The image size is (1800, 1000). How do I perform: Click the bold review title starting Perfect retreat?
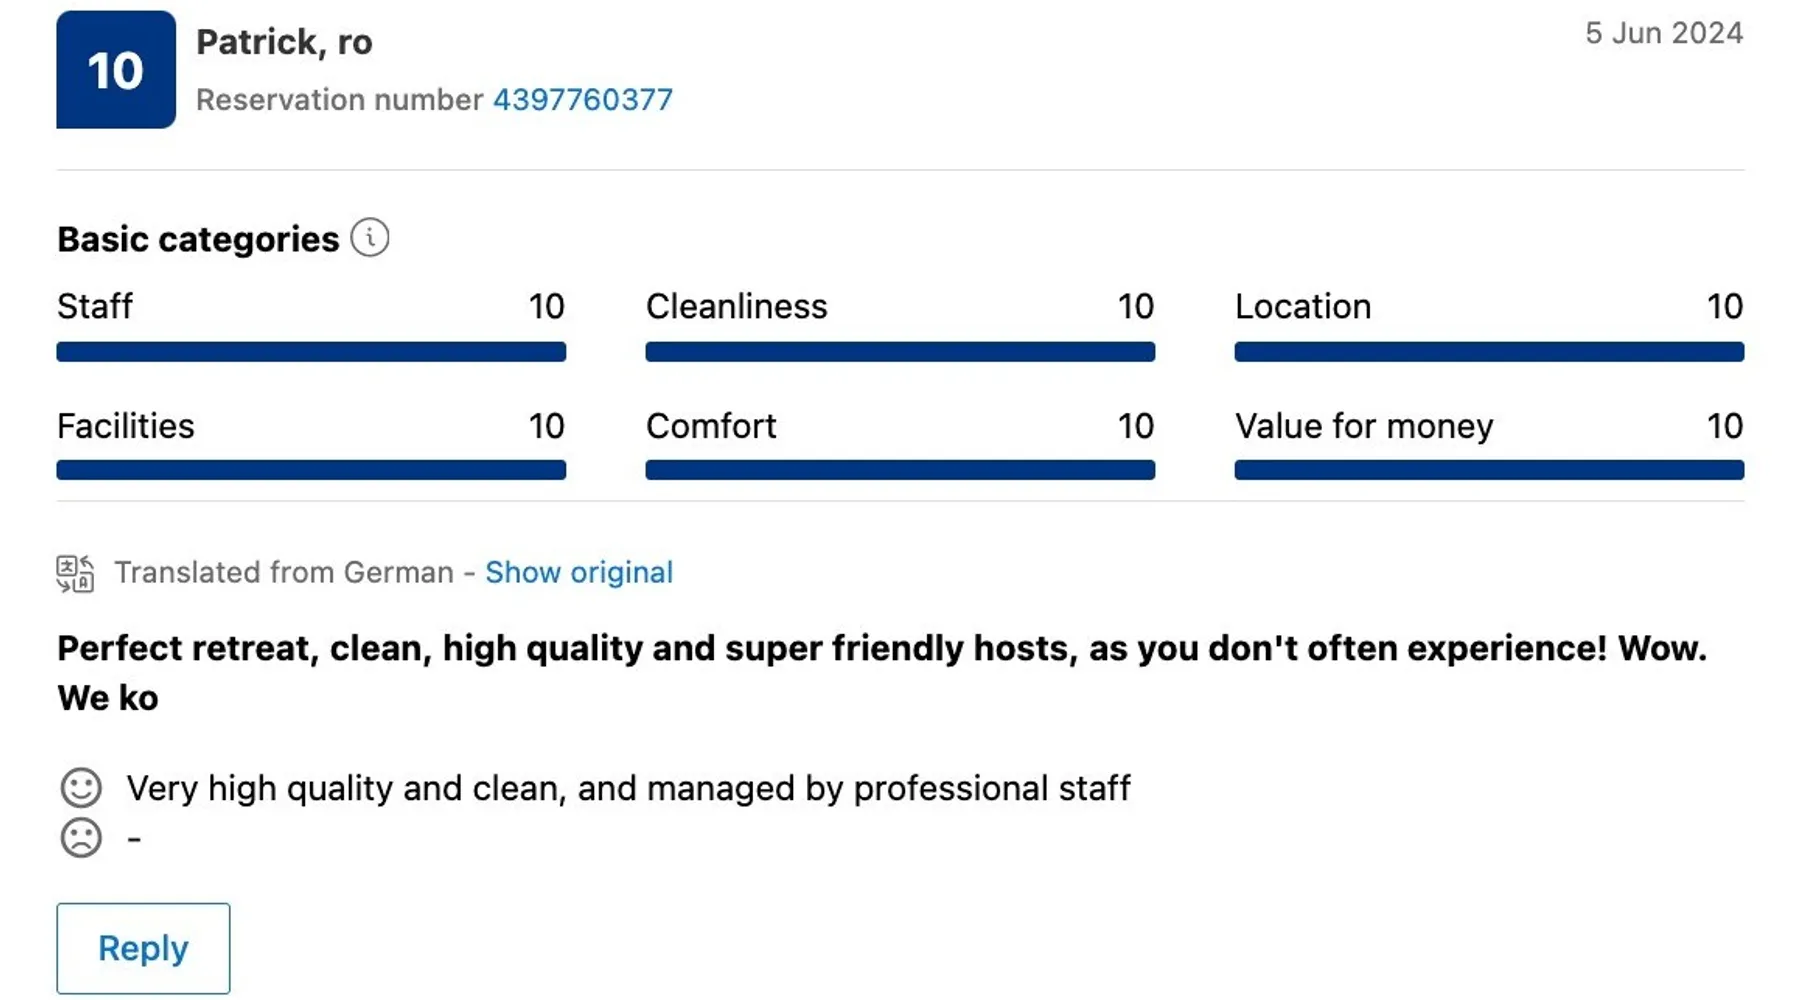click(x=880, y=649)
